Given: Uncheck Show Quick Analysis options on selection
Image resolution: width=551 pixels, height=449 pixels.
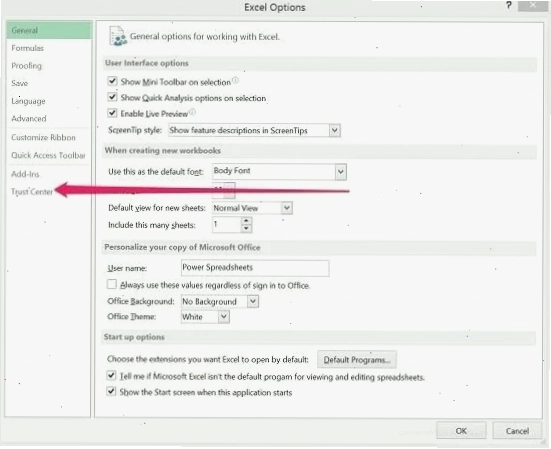Looking at the screenshot, I should pos(112,97).
